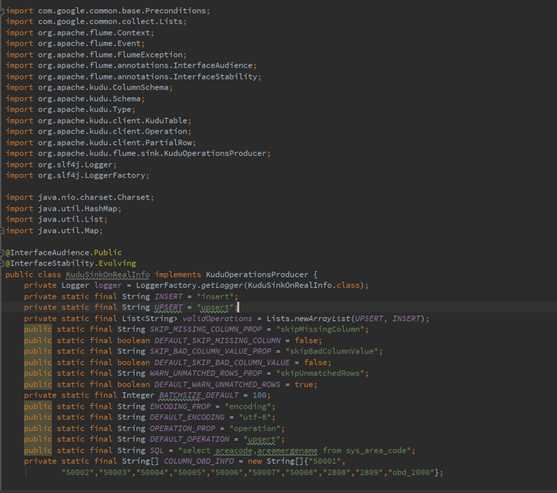557x493 pixels.
Task: Click KuduOperationsProducer after implements
Action: click(x=257, y=275)
